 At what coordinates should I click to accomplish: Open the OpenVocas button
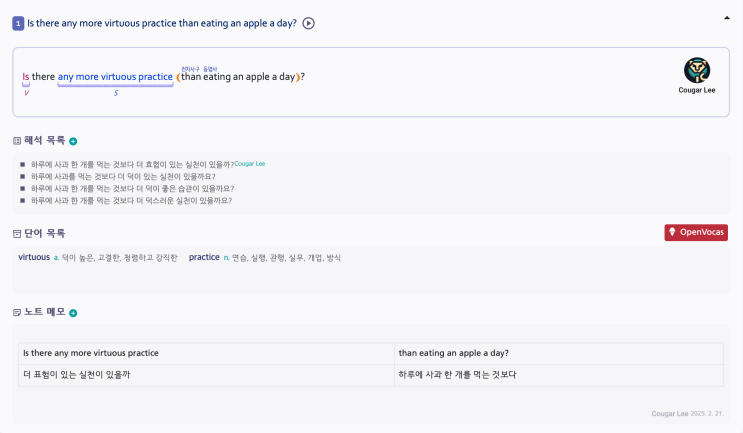[x=696, y=232]
